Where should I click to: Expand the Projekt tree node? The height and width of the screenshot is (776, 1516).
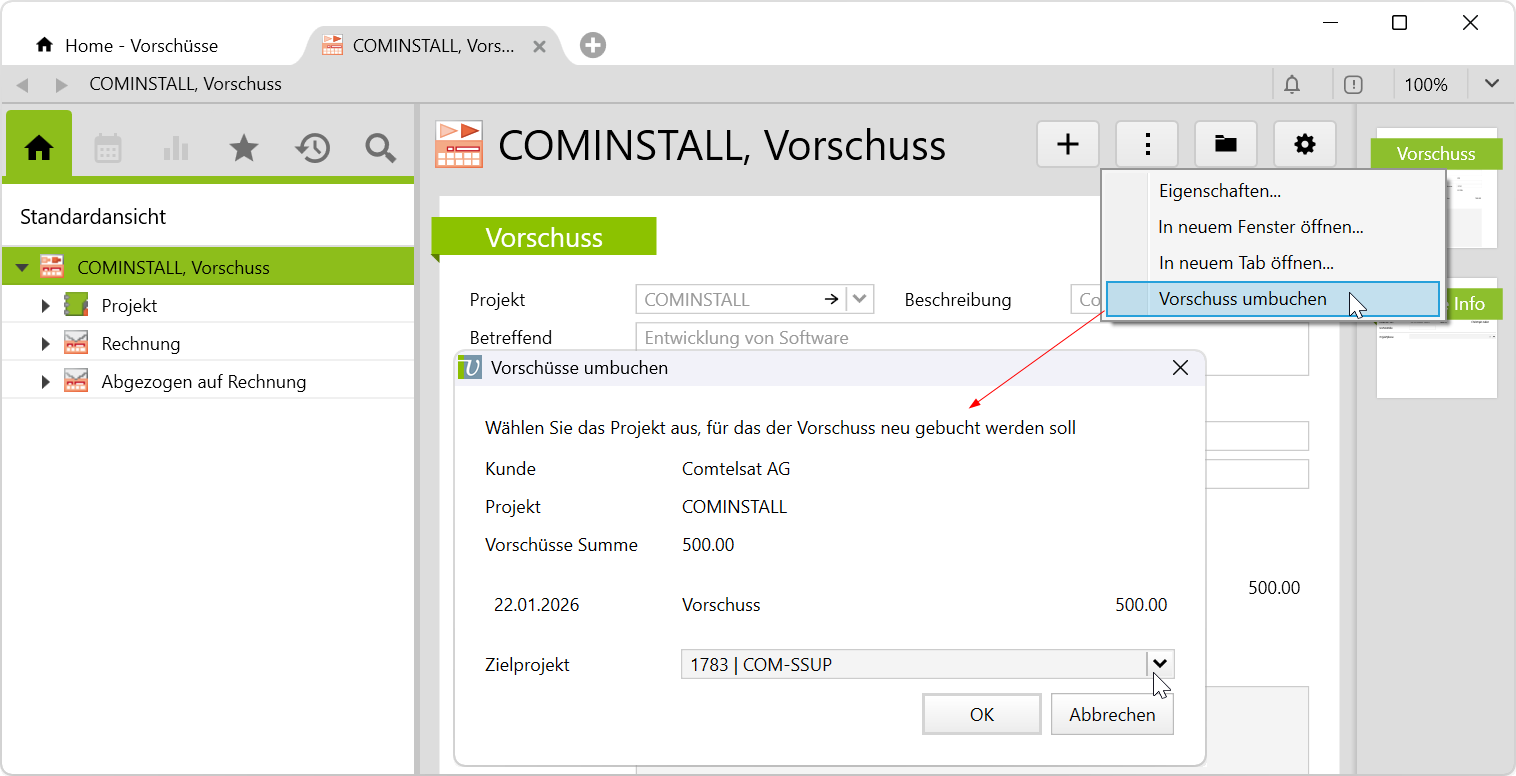point(45,306)
